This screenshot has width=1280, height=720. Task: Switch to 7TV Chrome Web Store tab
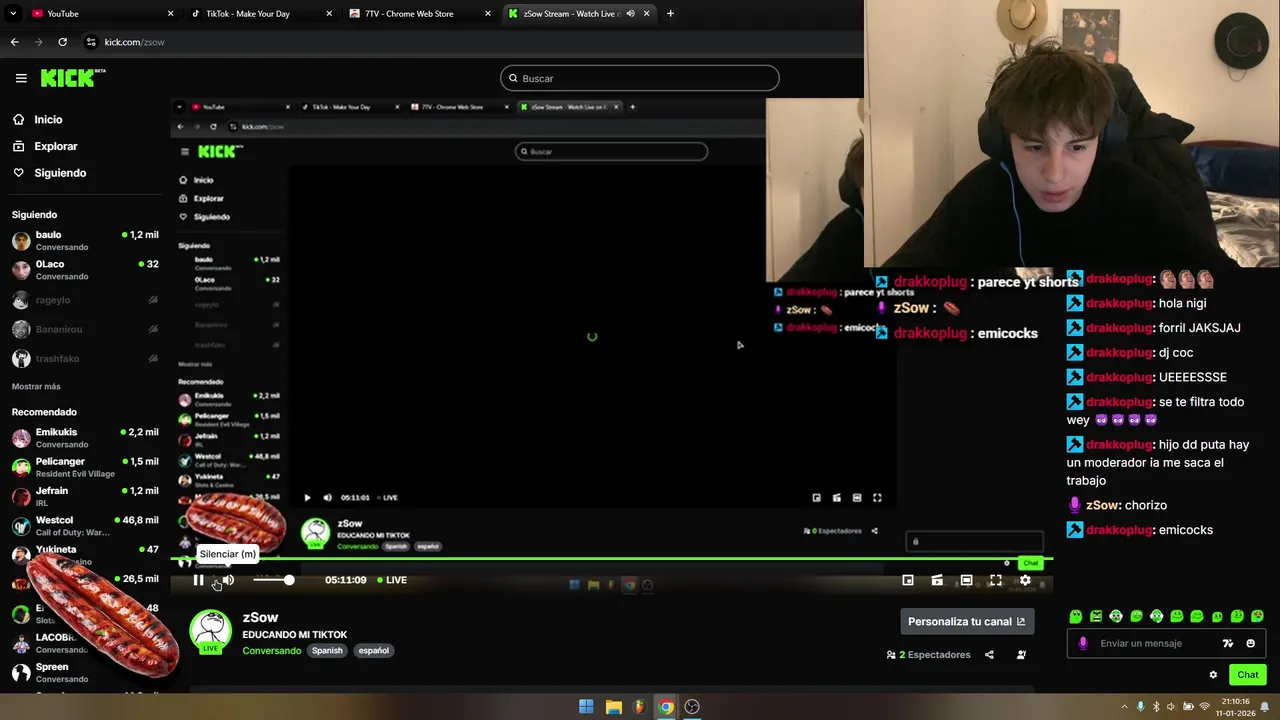420,13
